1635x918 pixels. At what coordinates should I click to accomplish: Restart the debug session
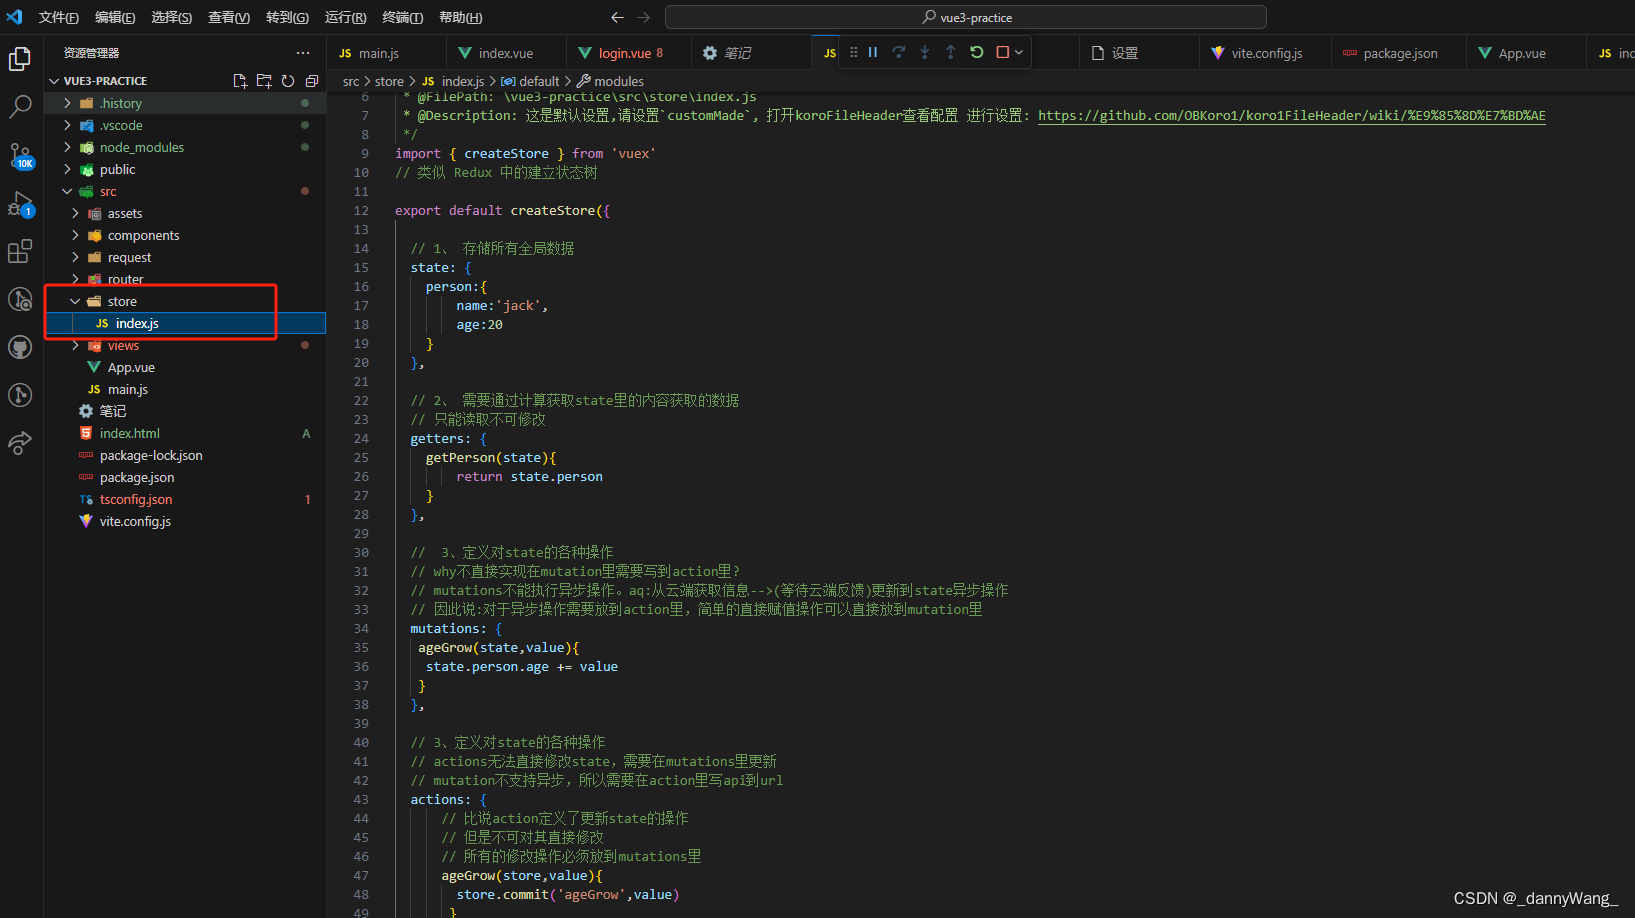pos(977,52)
